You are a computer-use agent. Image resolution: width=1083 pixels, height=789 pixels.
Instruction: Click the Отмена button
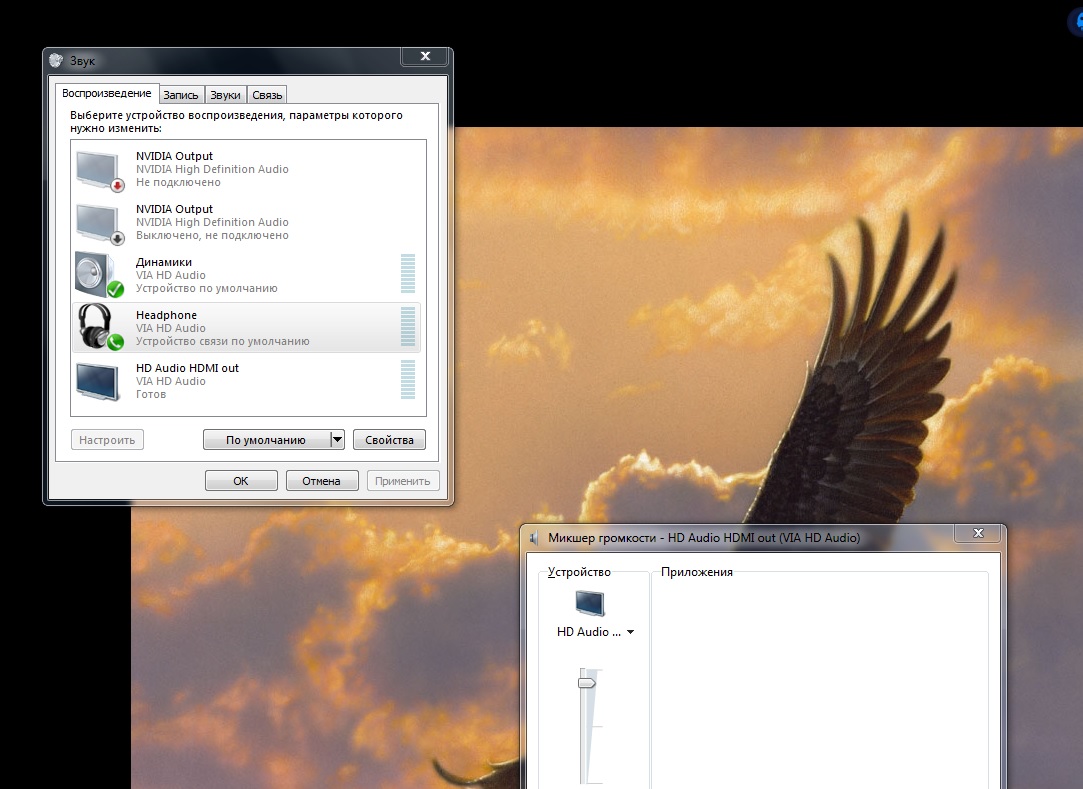321,481
